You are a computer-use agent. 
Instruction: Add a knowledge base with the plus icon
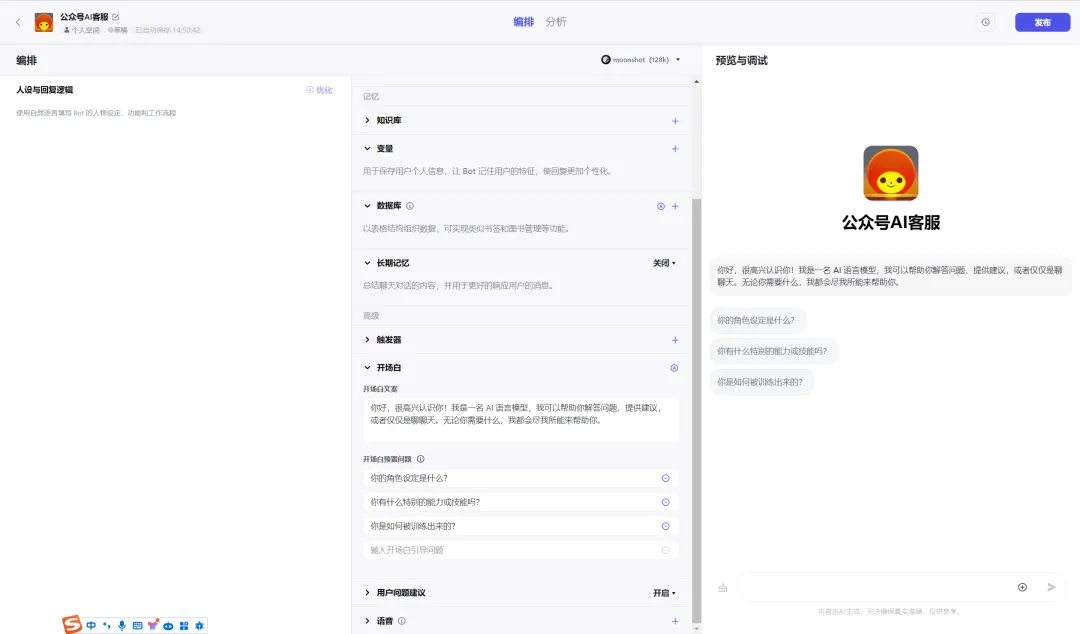[675, 121]
